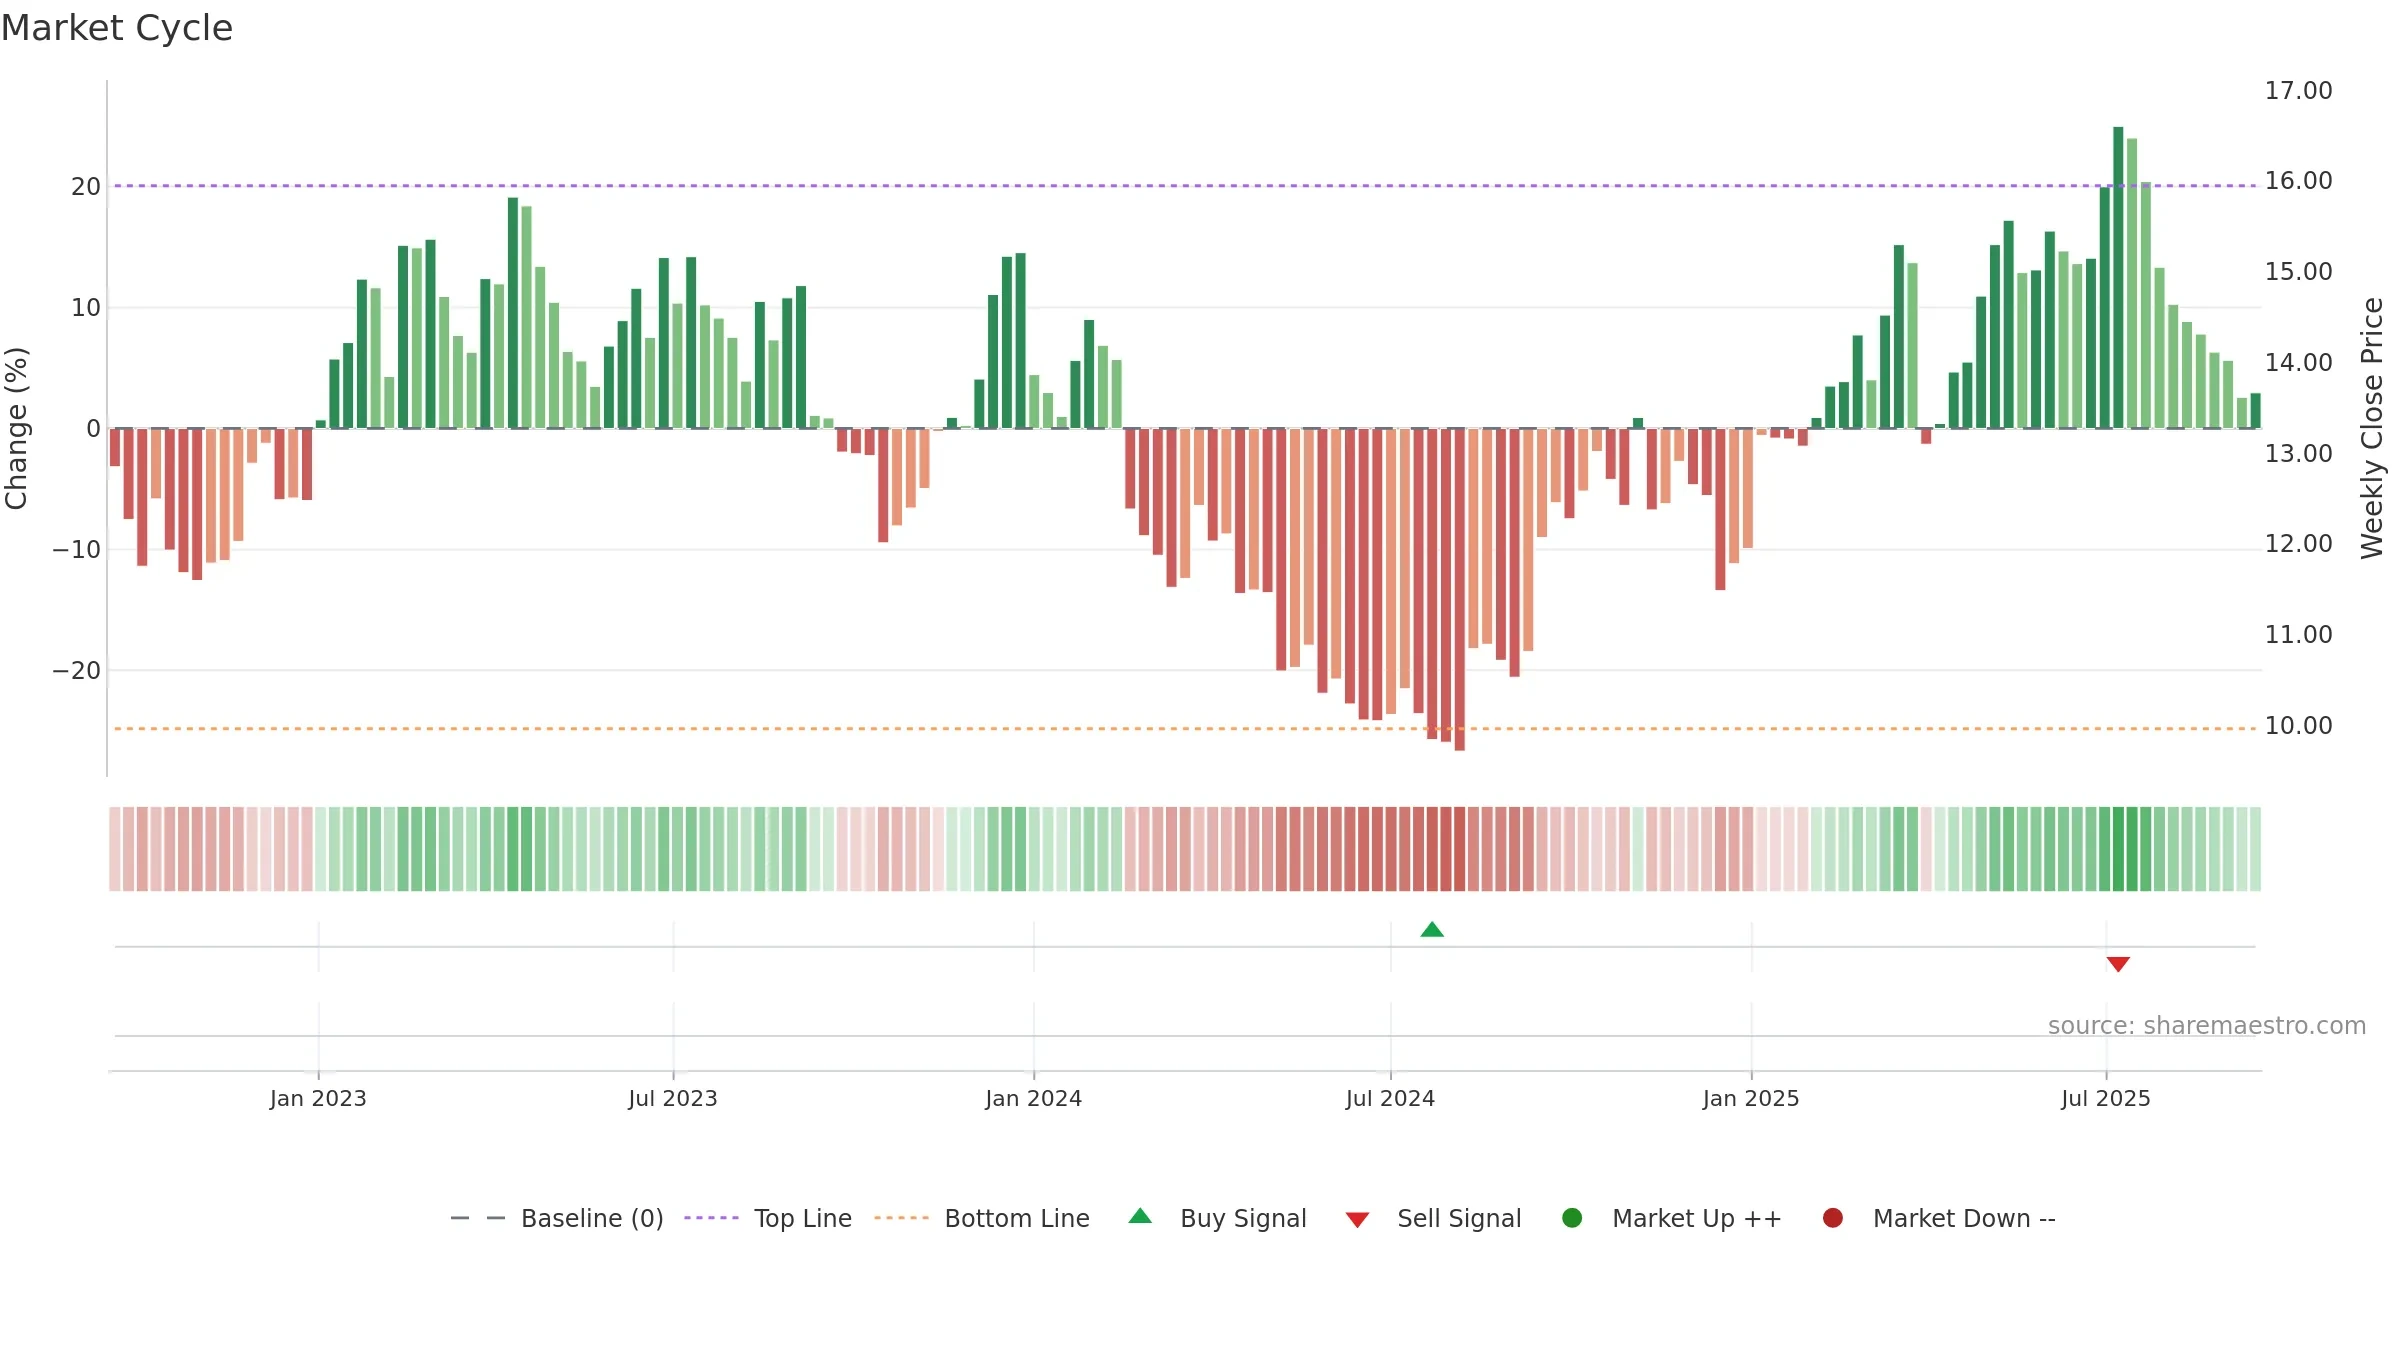Click the 10.00 price axis value
The width and height of the screenshot is (2400, 1350).
pyautogui.click(x=2298, y=725)
